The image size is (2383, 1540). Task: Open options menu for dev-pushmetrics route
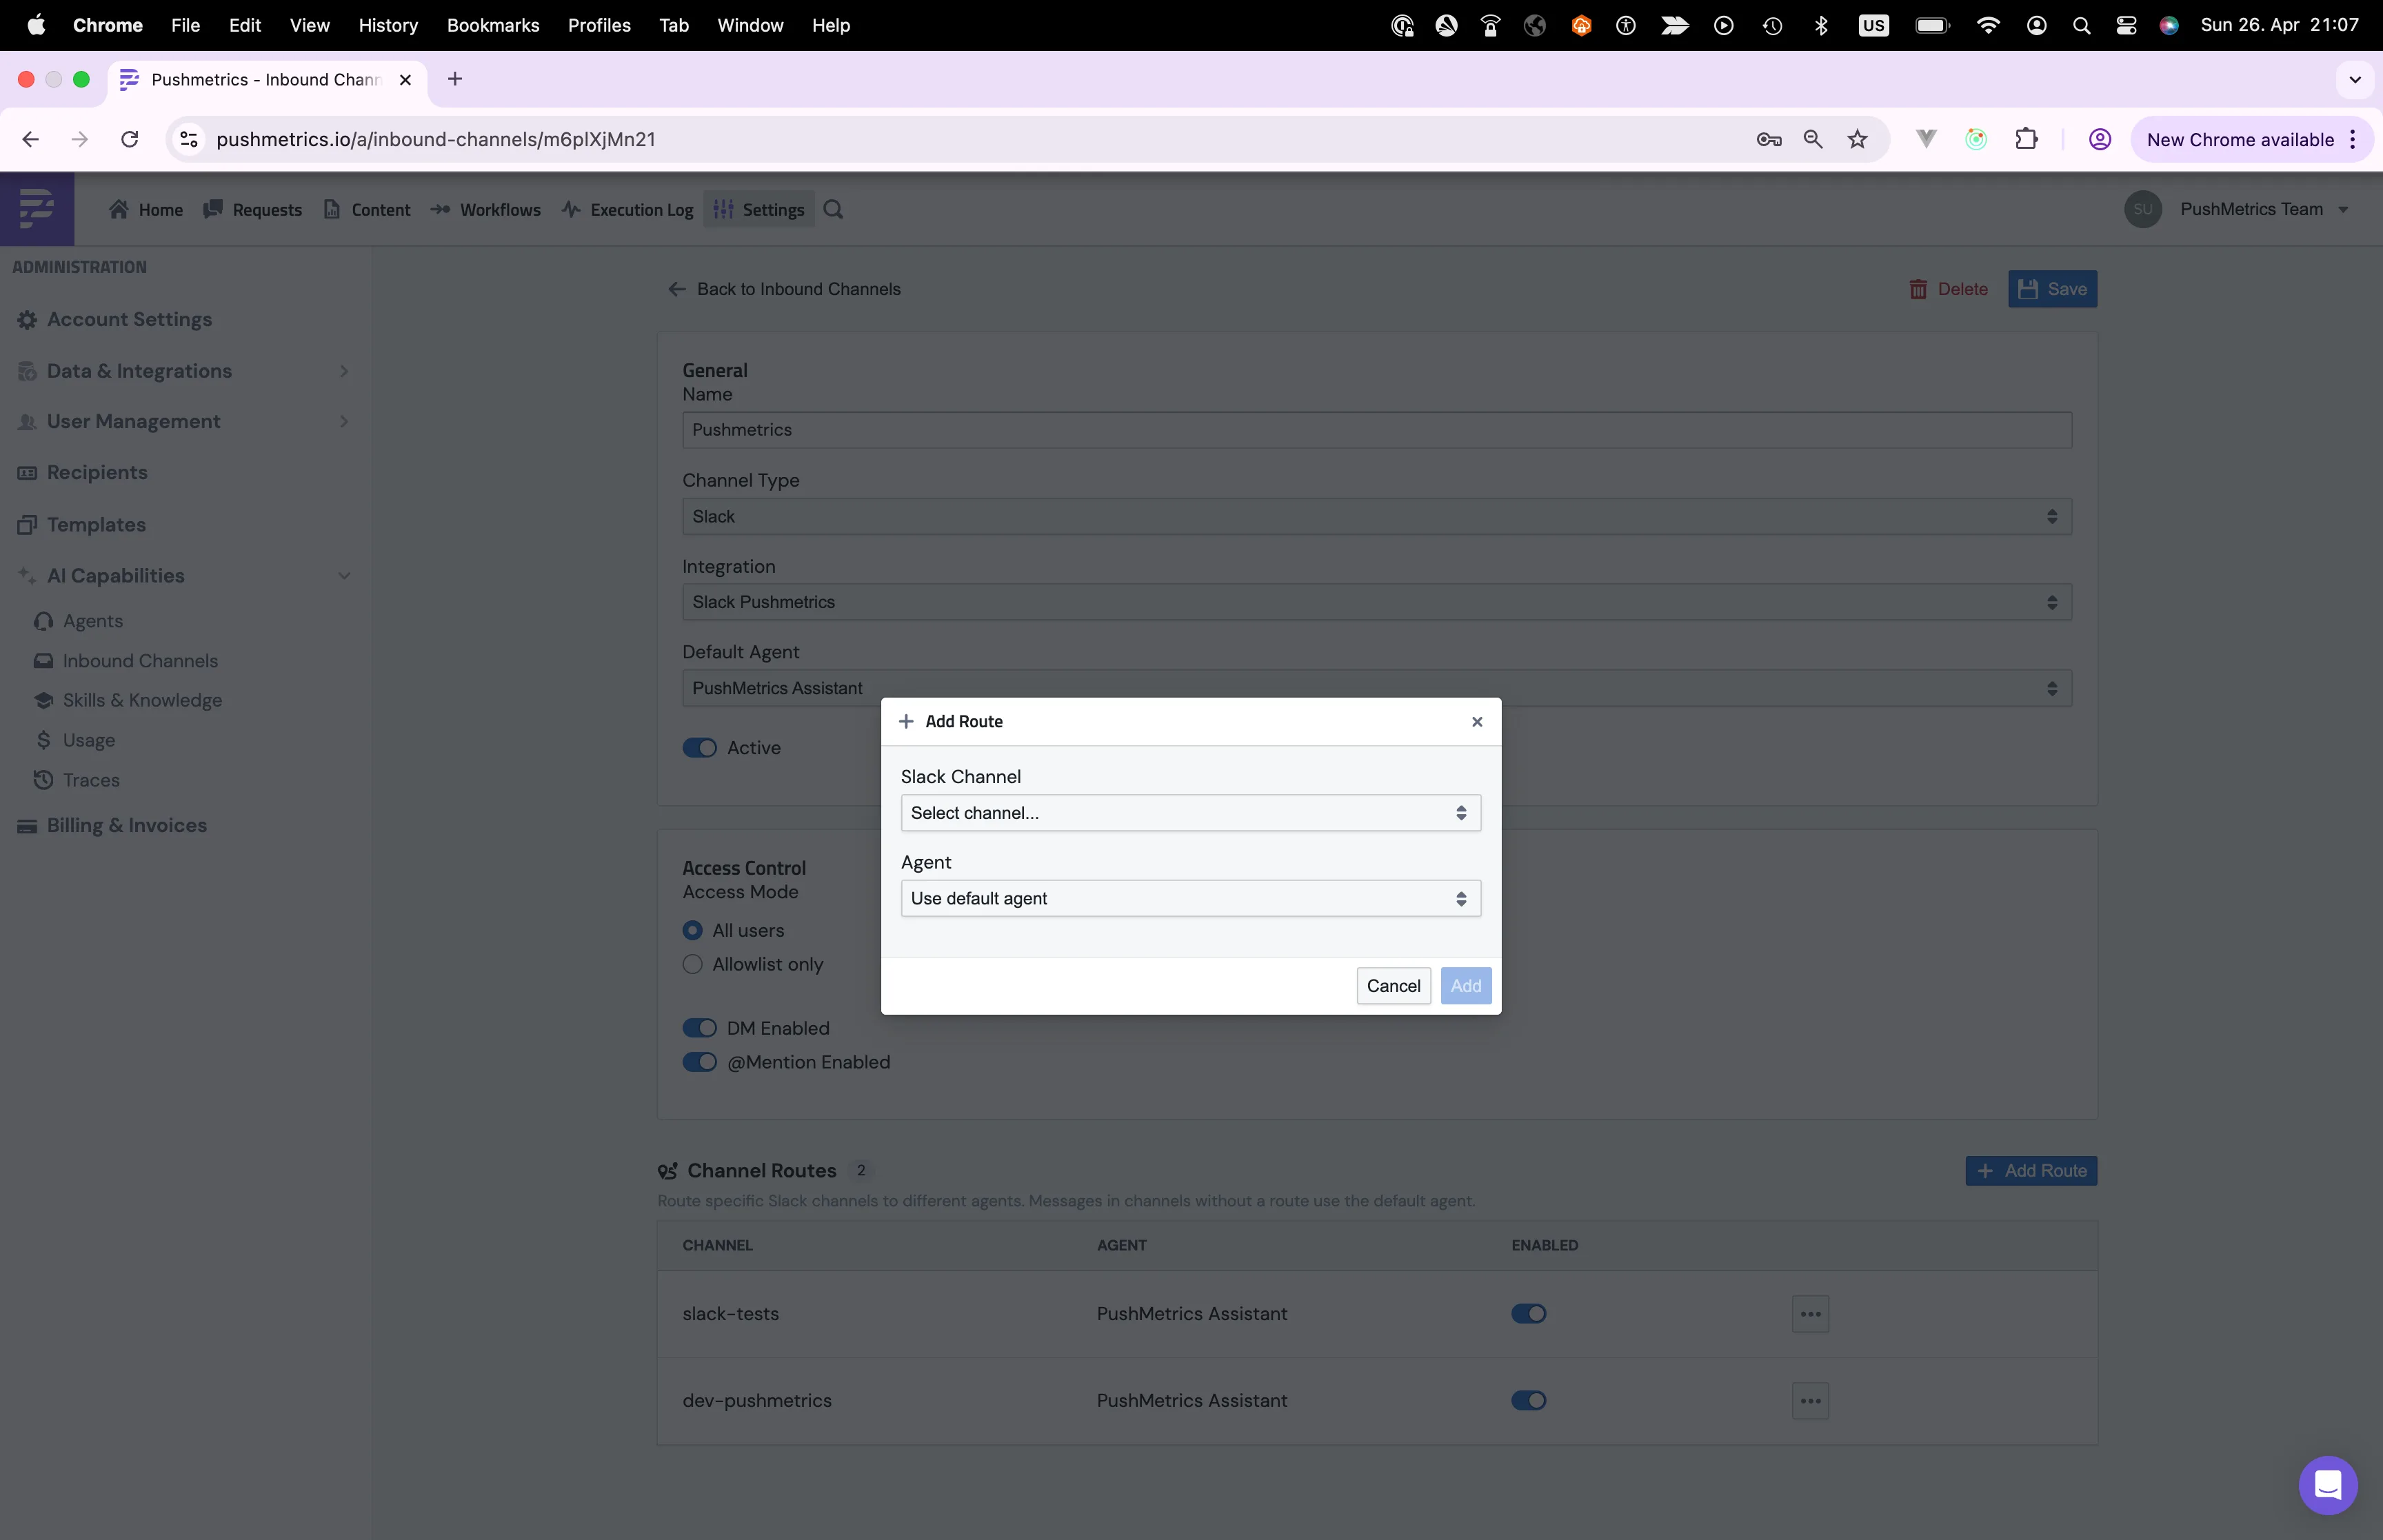click(x=1810, y=1401)
